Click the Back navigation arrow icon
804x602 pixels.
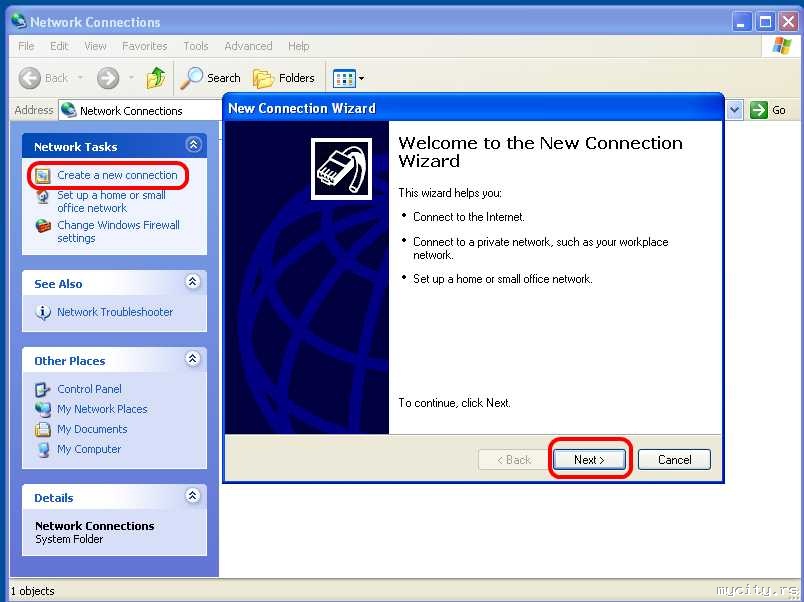[x=30, y=78]
